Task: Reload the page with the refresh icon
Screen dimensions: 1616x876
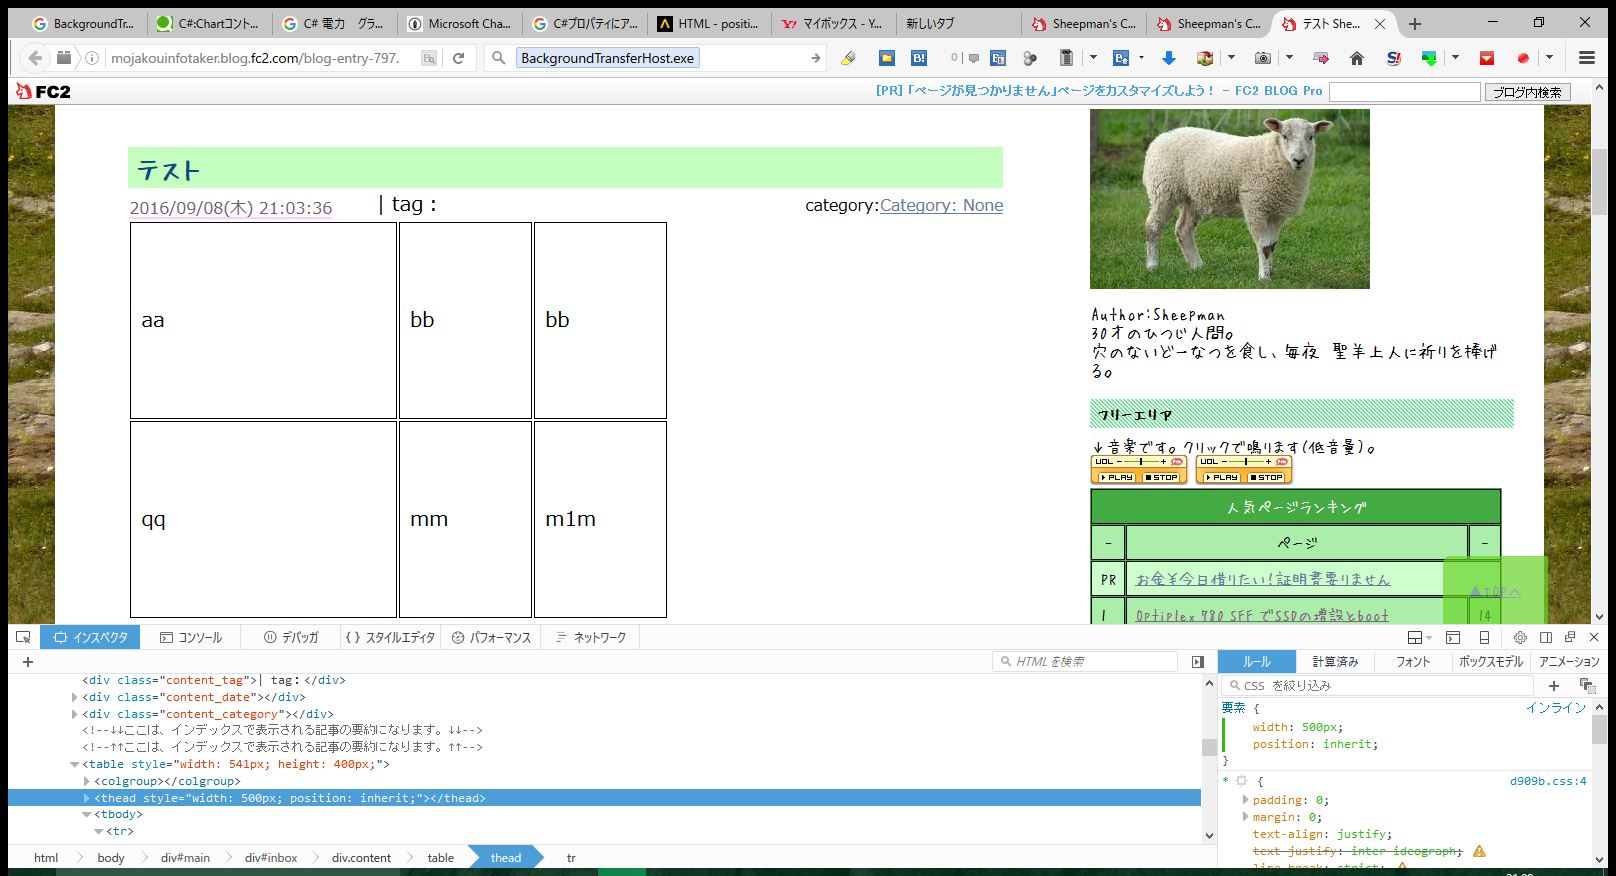Action: [458, 58]
